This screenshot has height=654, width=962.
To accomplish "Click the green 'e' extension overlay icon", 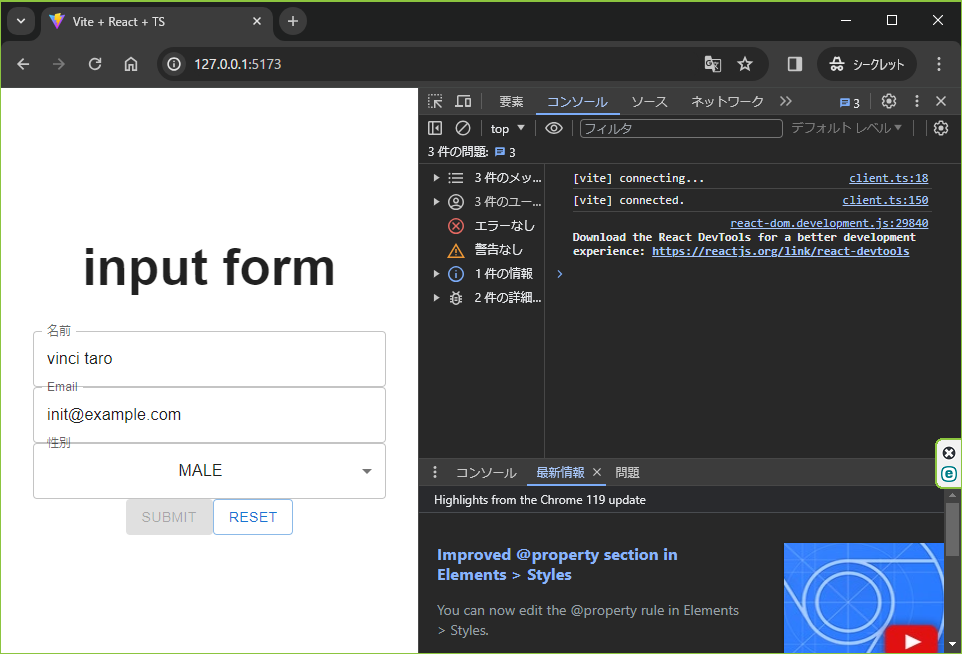I will (x=949, y=474).
